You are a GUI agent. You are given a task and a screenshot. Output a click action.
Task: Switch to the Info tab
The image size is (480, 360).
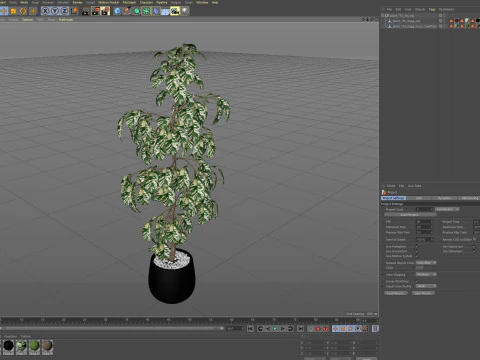tap(419, 198)
